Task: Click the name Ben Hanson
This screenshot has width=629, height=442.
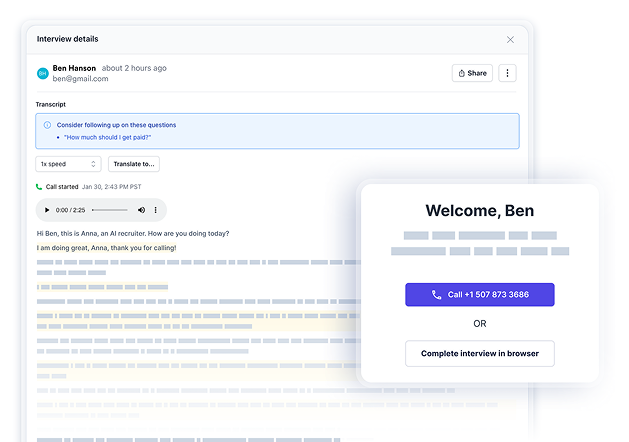Action: click(x=74, y=68)
